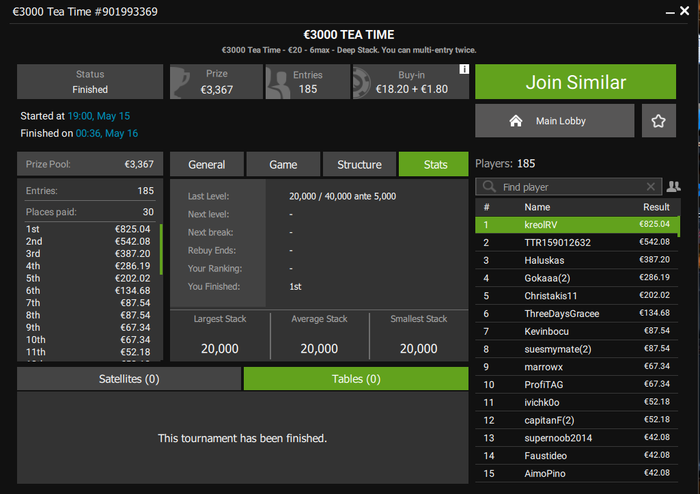
Task: Sort players by Result column header
Action: 656,207
